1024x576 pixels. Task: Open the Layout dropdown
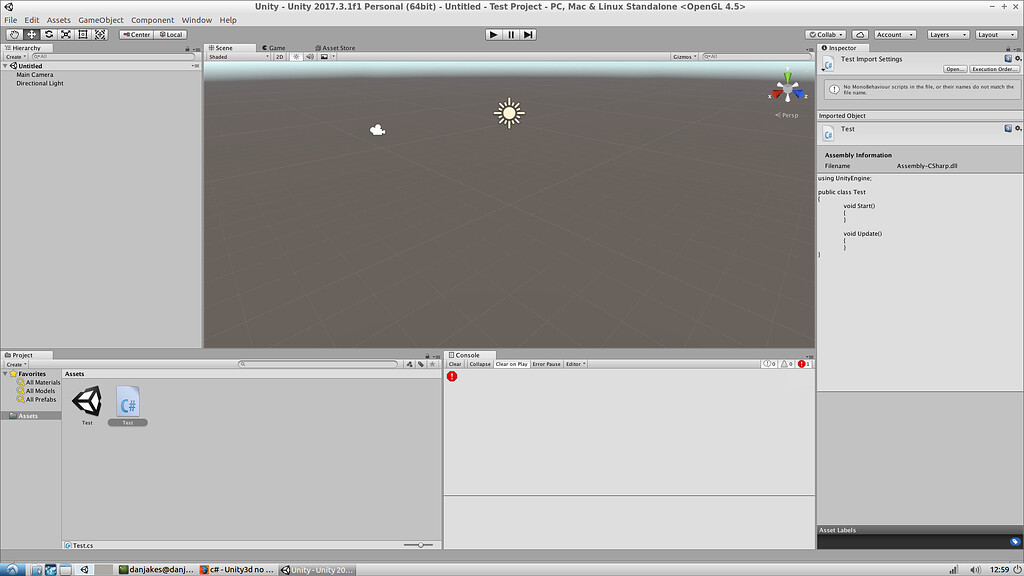(x=995, y=34)
